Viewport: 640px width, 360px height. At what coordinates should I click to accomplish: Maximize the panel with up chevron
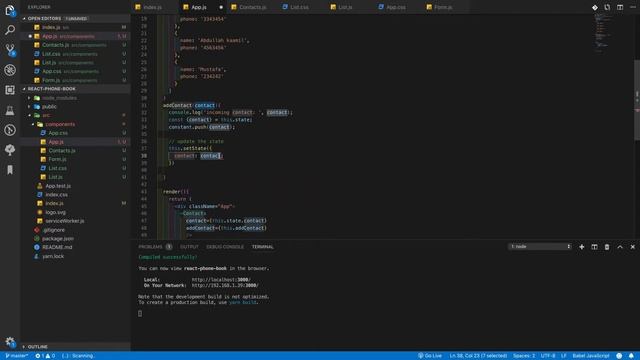pyautogui.click(x=620, y=247)
